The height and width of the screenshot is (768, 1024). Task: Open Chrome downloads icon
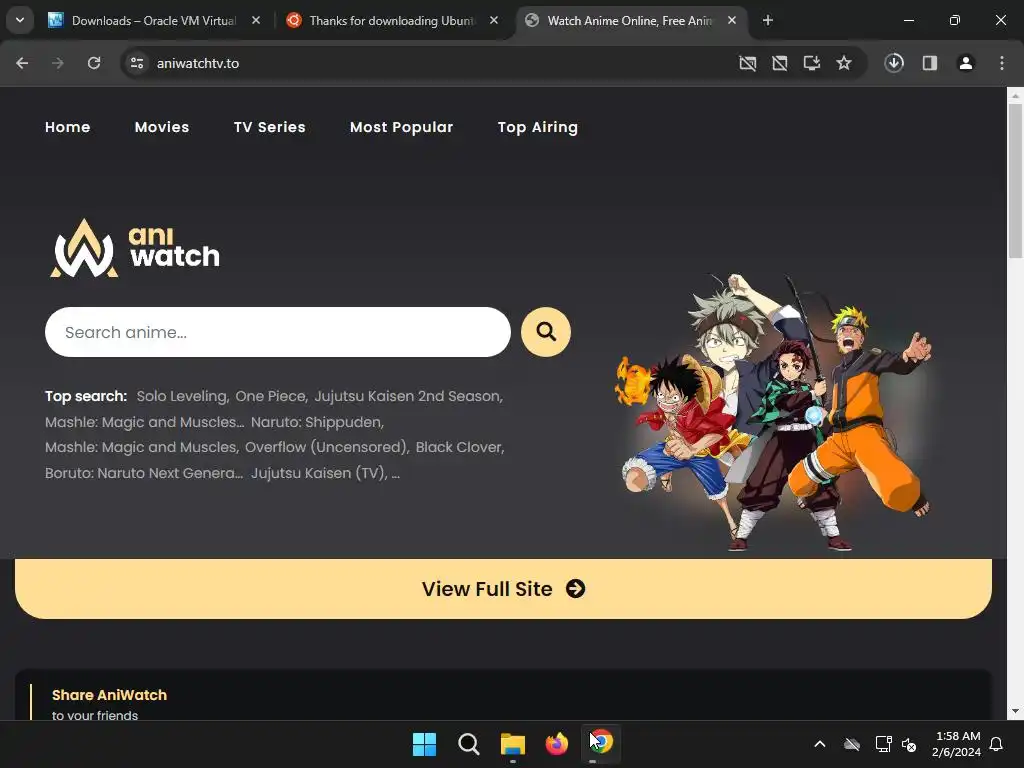click(x=894, y=63)
